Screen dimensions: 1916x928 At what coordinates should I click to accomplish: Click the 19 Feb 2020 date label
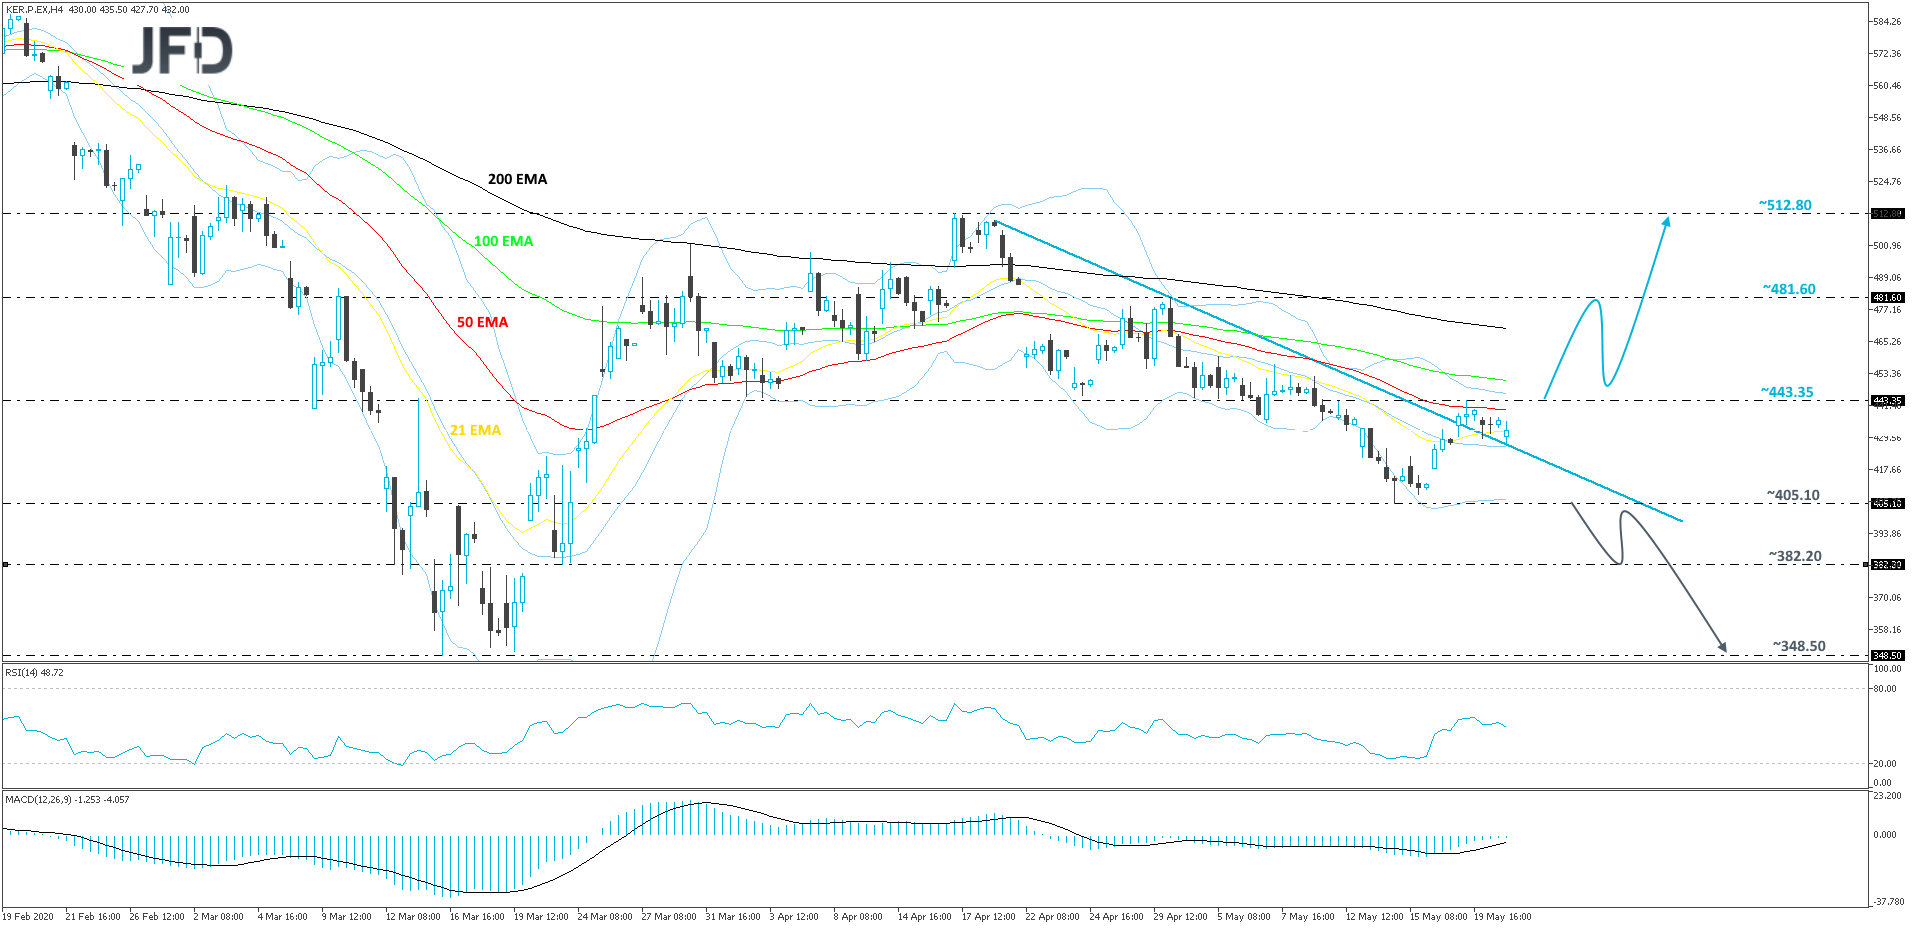[x=29, y=916]
